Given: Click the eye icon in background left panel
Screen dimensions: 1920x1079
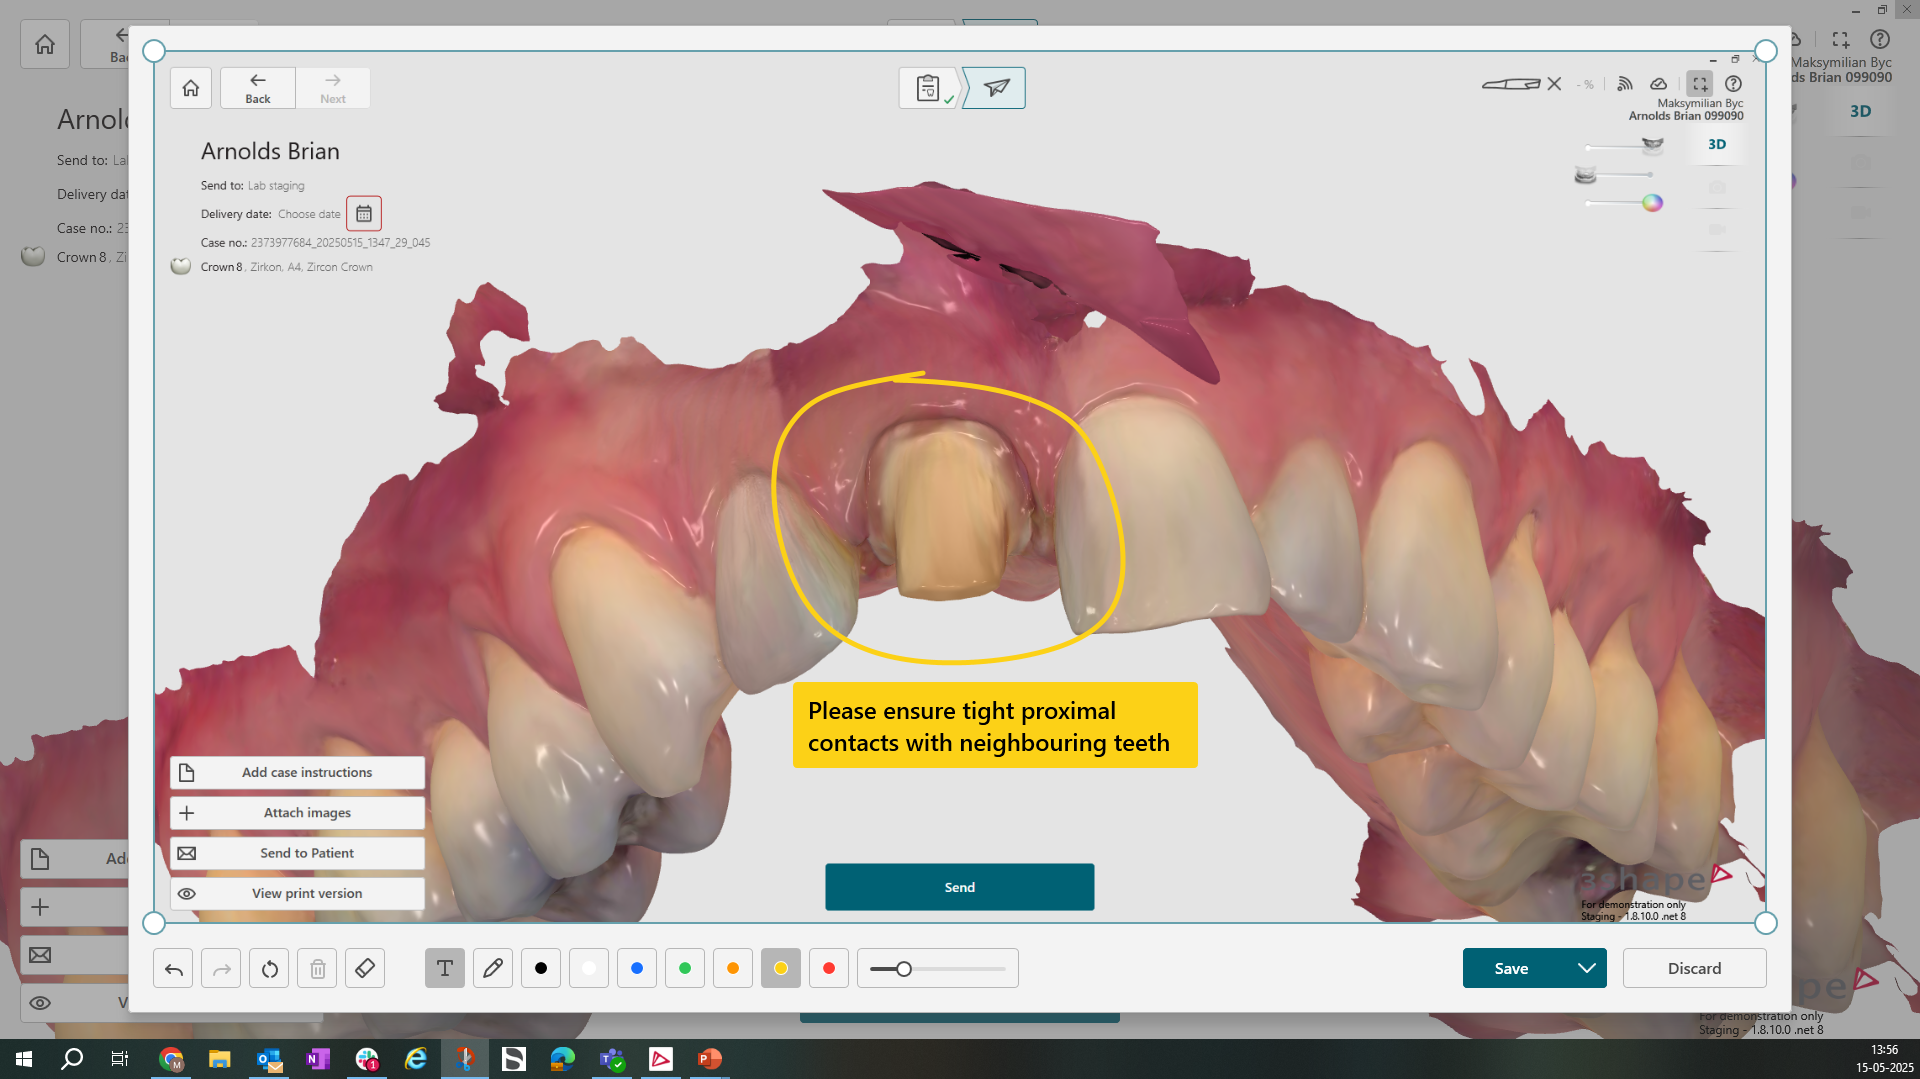Looking at the screenshot, I should pos(40,1003).
